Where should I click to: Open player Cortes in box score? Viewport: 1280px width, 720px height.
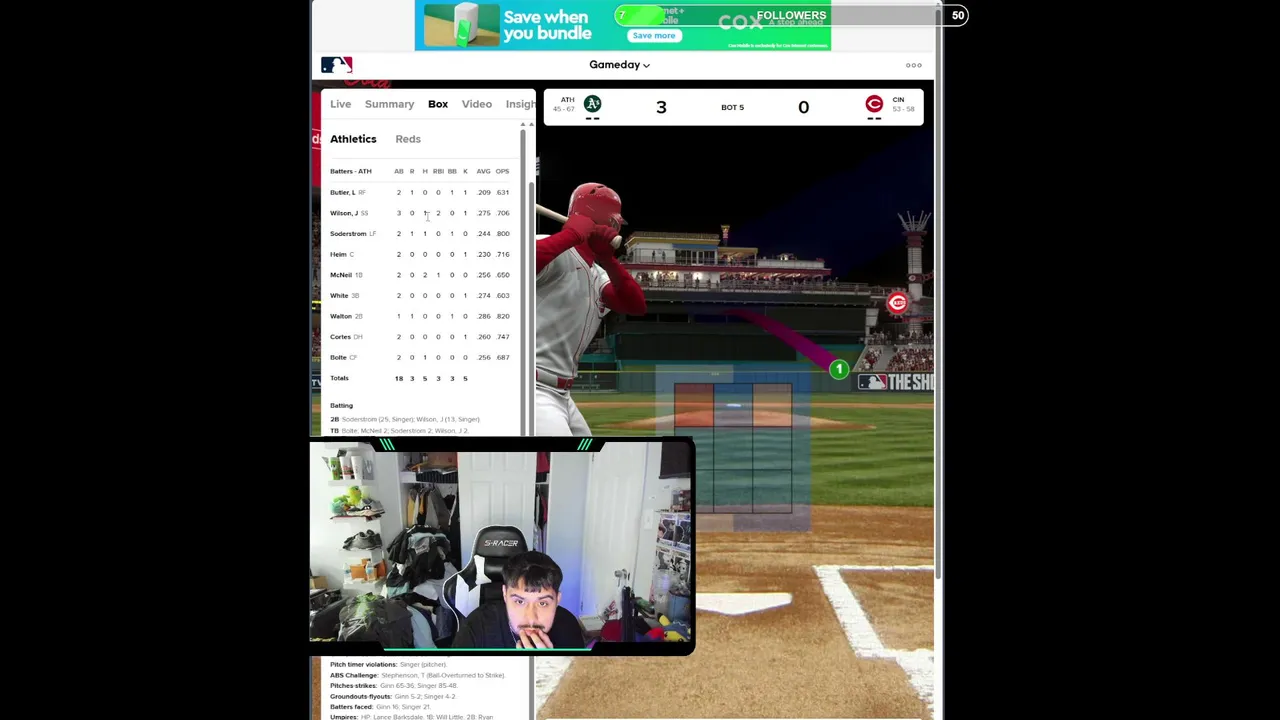tap(340, 337)
